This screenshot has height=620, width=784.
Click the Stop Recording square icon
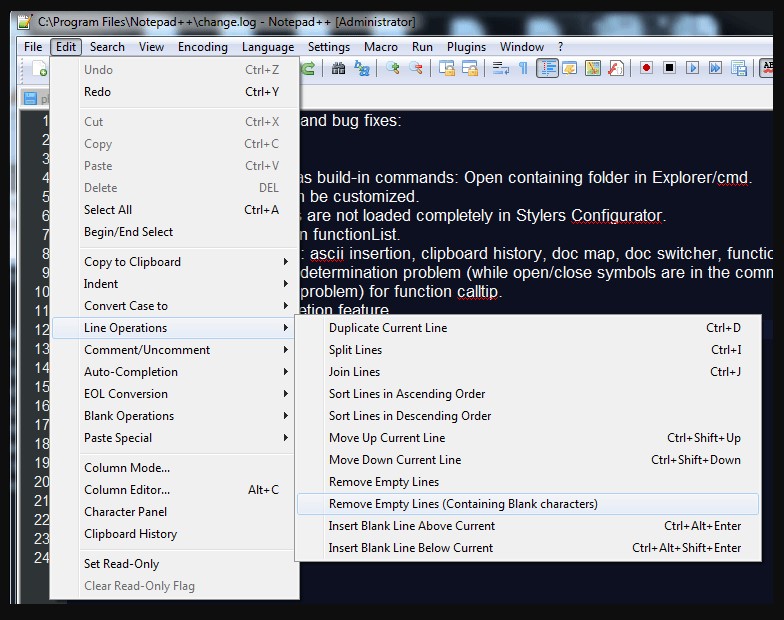[670, 68]
